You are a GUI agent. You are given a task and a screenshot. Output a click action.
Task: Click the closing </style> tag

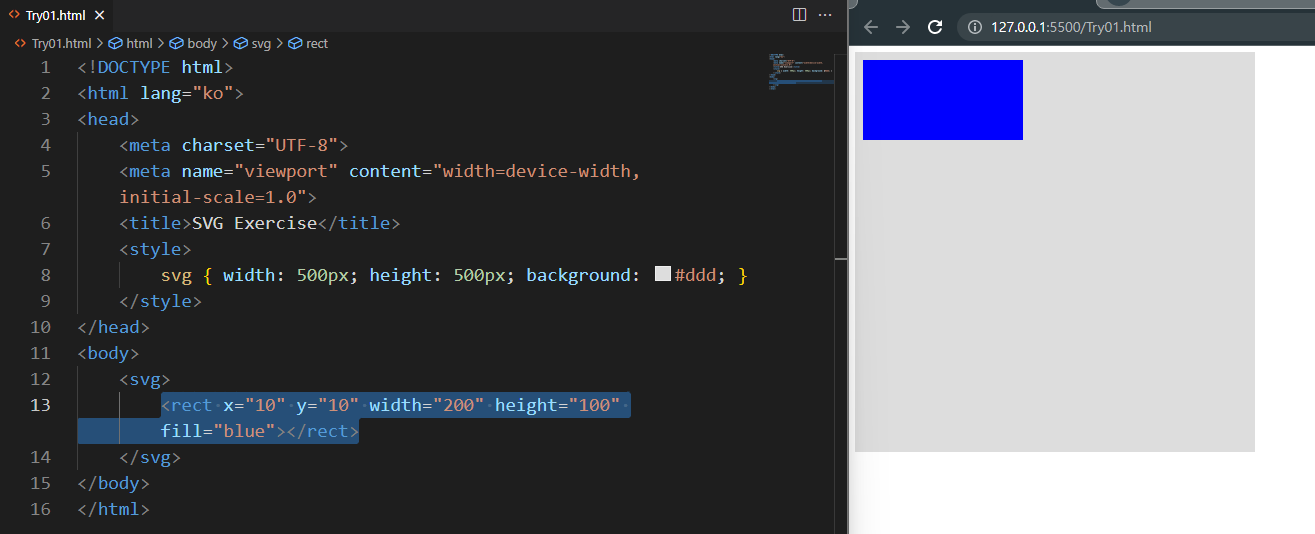[161, 301]
